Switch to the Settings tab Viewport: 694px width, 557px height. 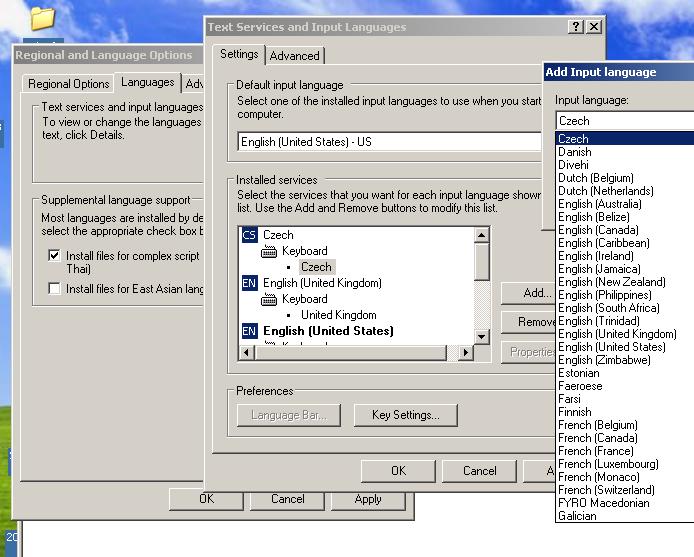tap(239, 54)
